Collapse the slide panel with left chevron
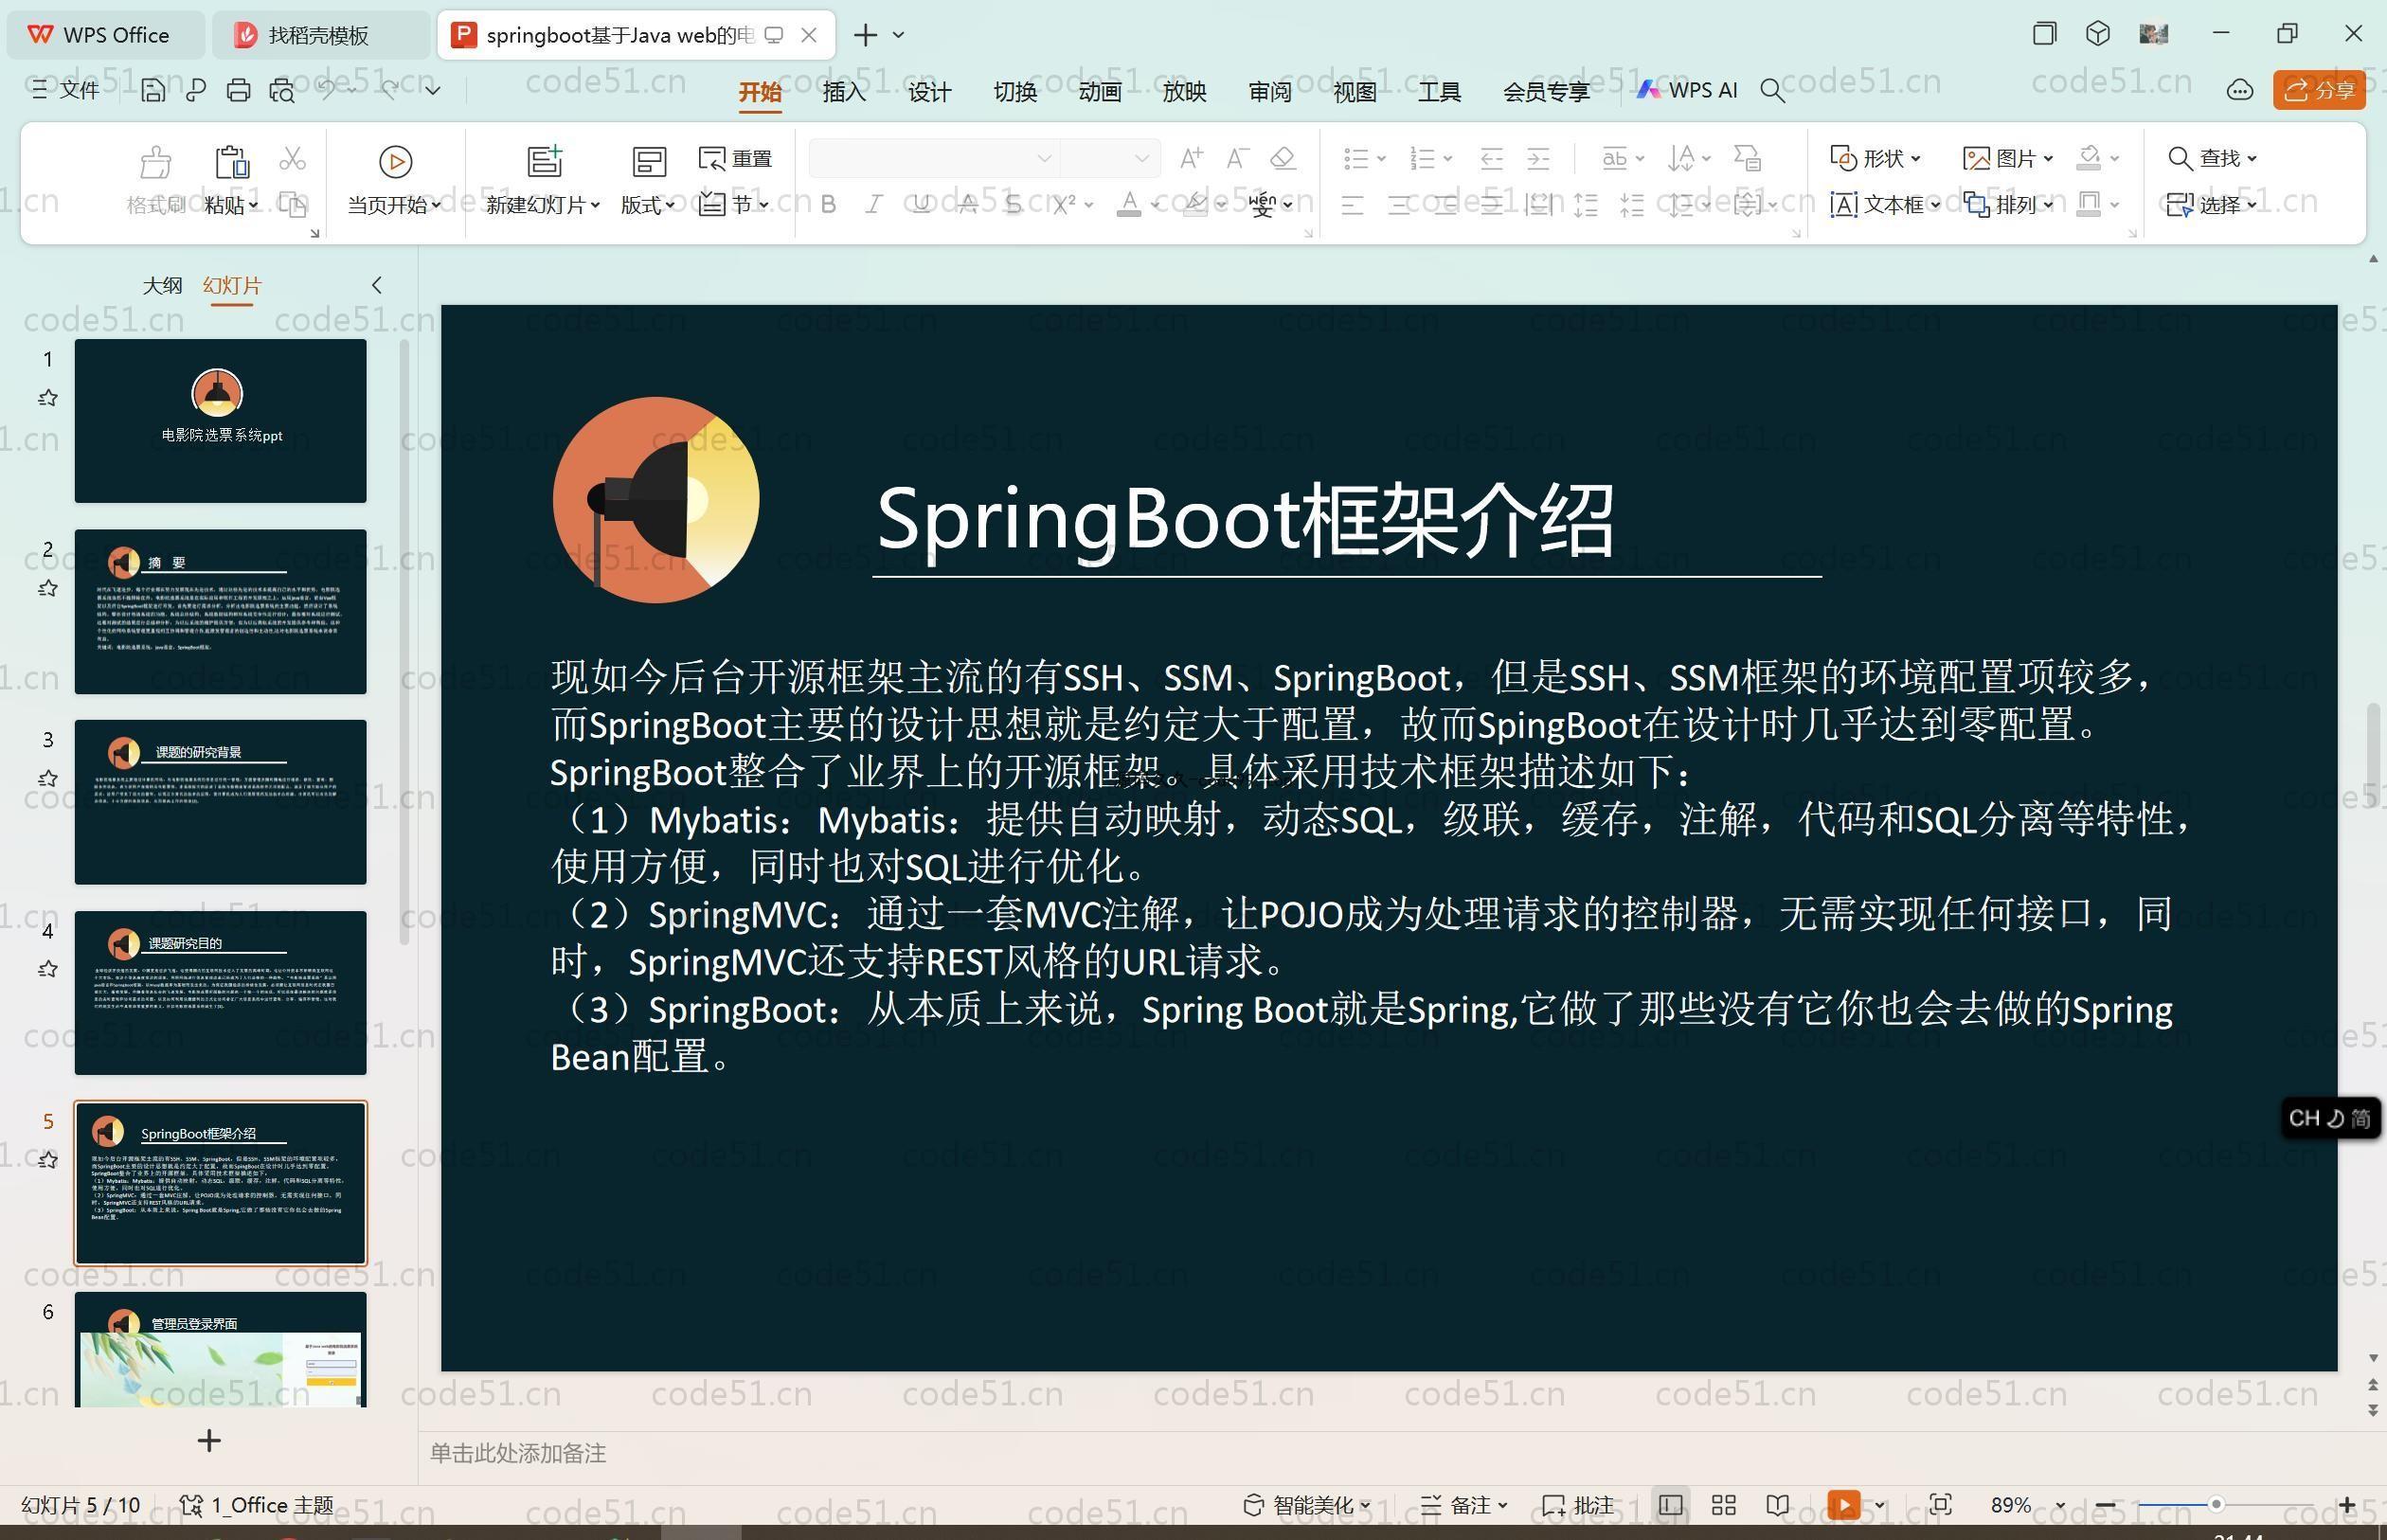 (x=377, y=286)
